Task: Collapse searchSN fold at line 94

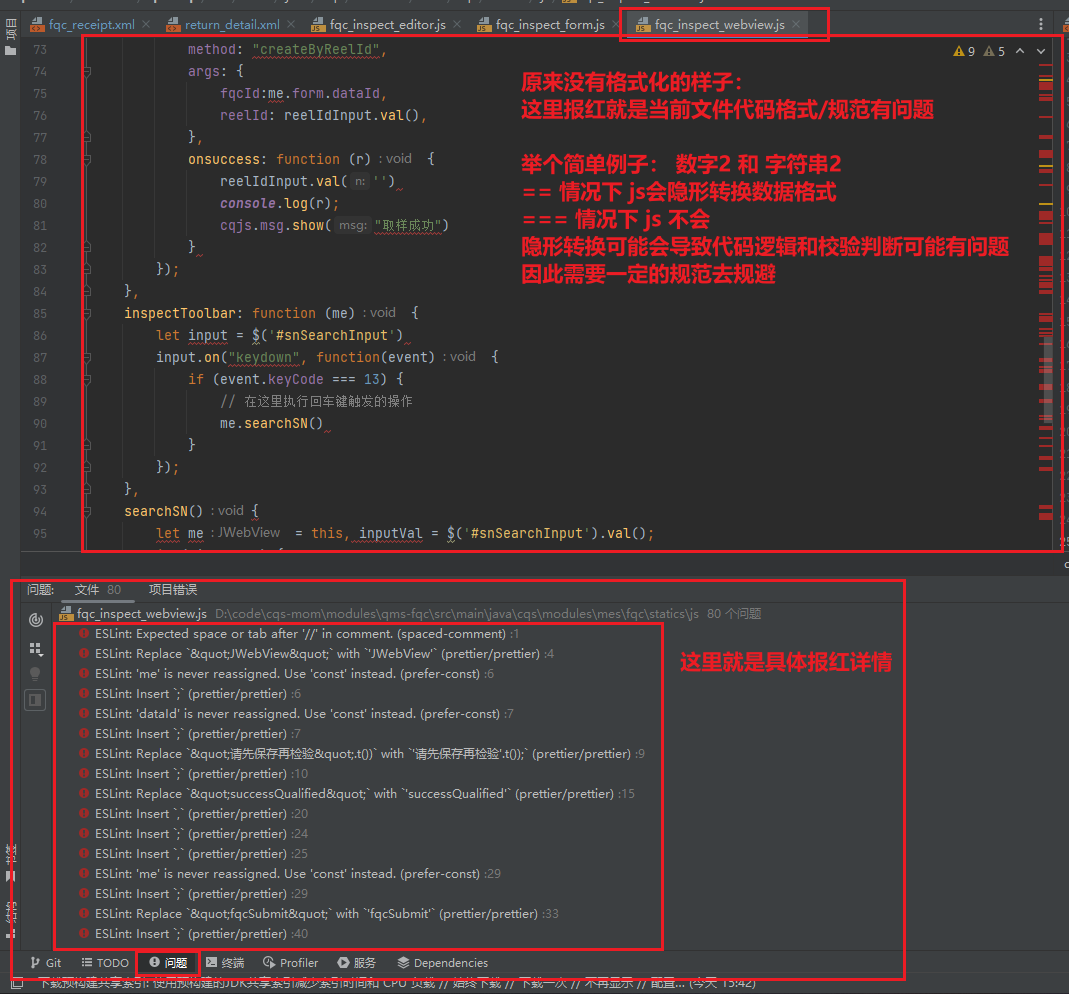Action: (87, 511)
